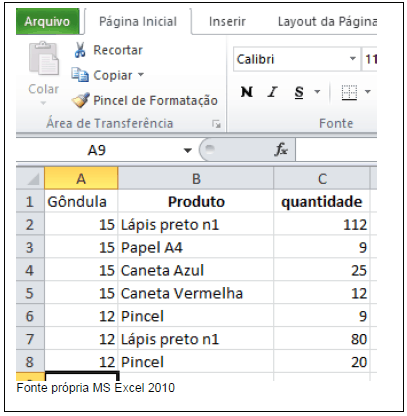Click the Copiar icon

click(80, 75)
